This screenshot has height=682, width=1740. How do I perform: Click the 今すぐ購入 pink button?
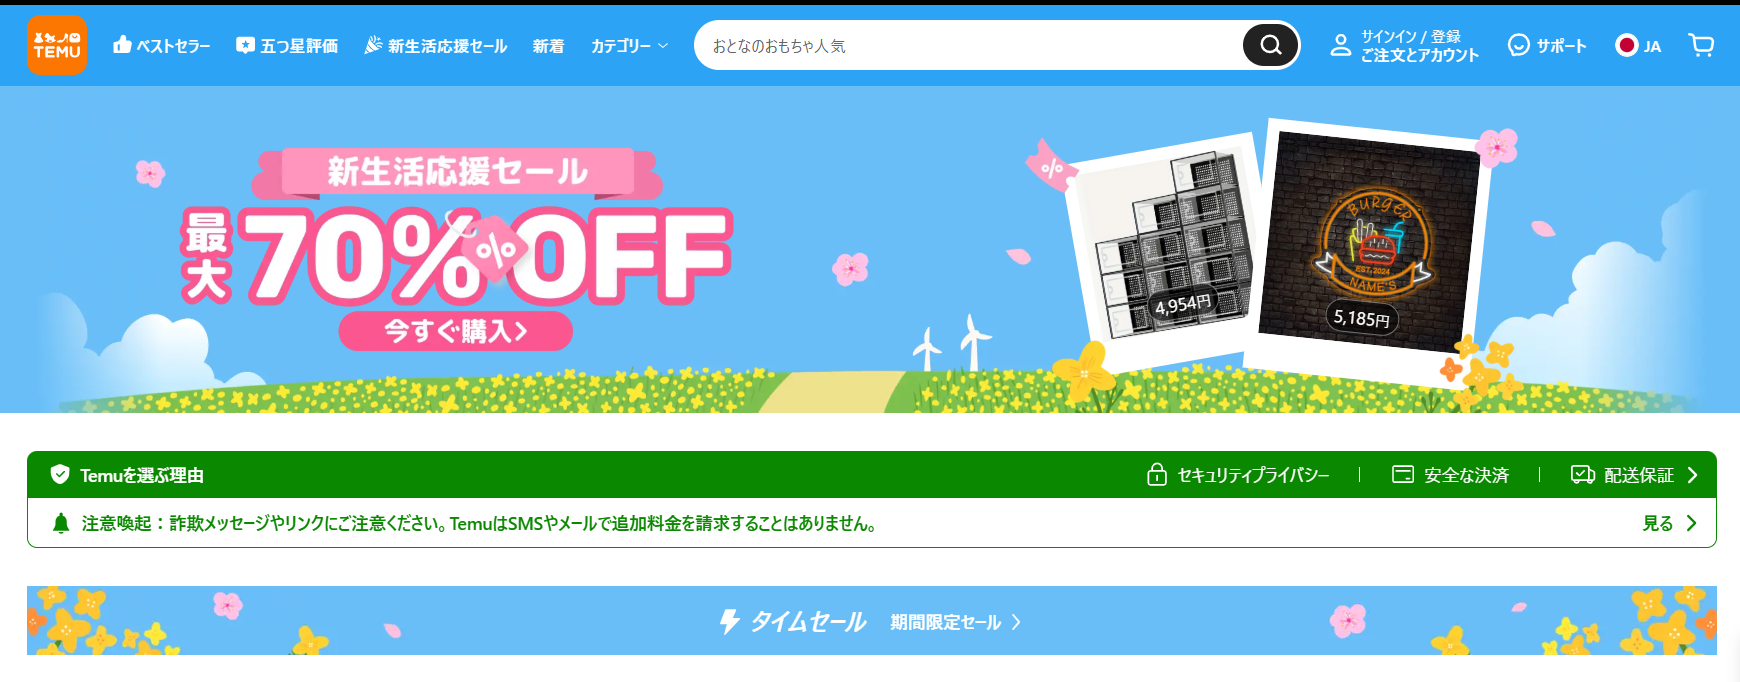(x=456, y=331)
